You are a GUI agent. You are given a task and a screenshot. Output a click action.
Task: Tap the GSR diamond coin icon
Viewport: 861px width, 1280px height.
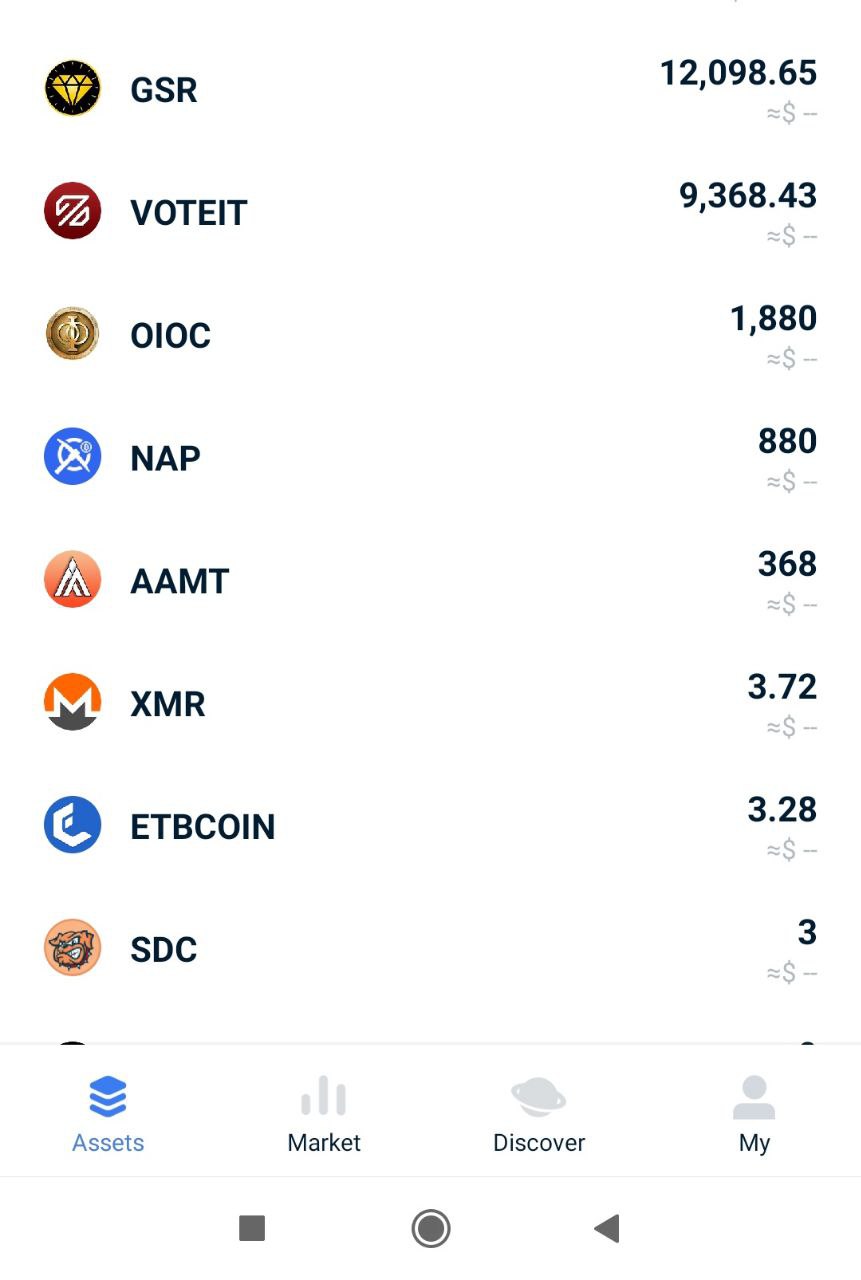pos(73,88)
